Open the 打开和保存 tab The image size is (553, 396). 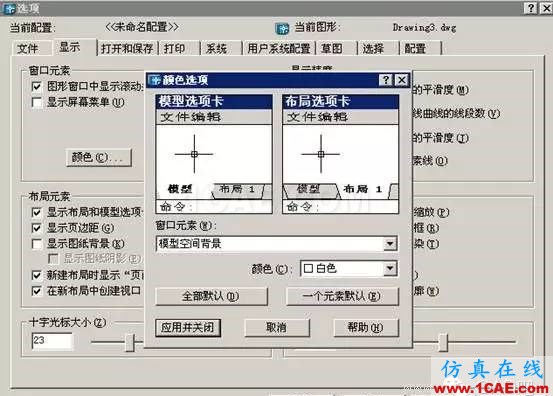(x=127, y=48)
